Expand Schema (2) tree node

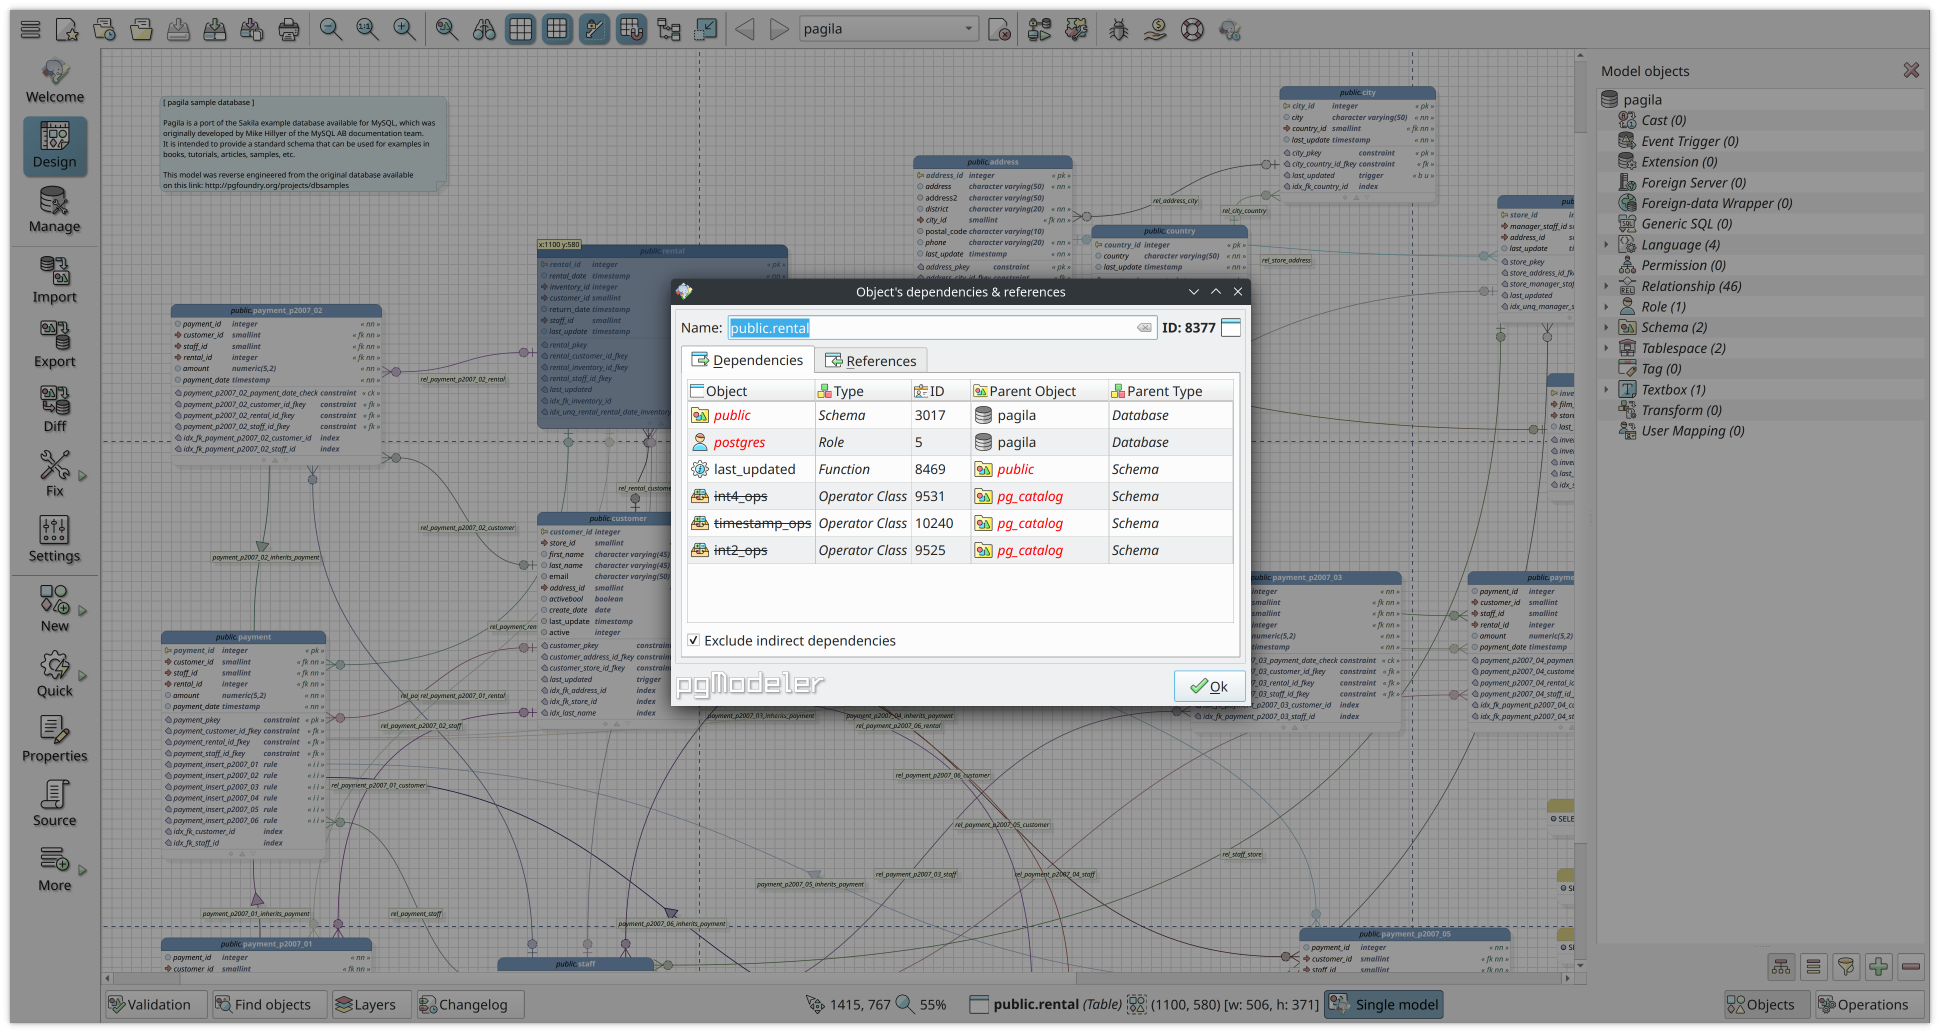pos(1607,328)
